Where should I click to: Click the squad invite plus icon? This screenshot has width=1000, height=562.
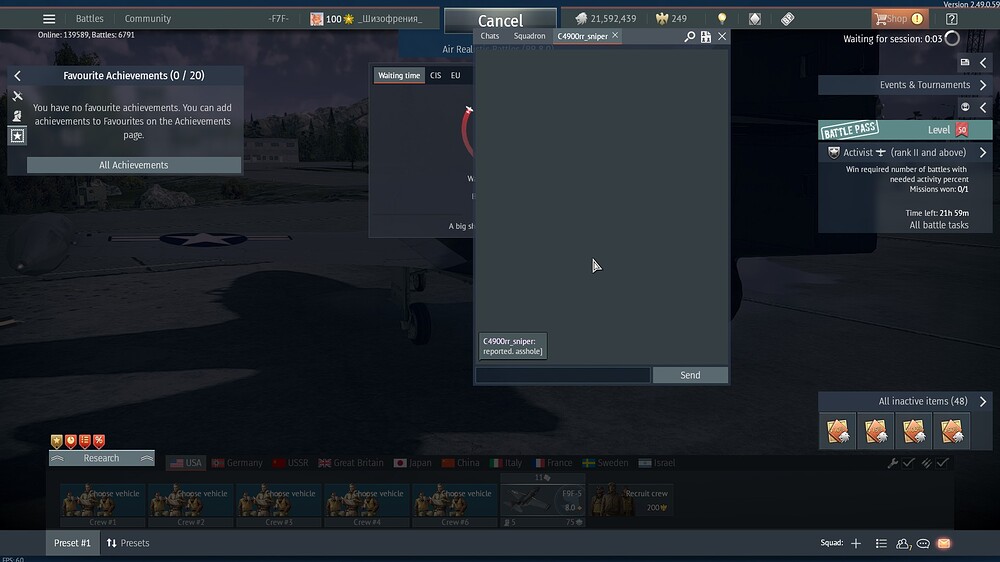[856, 543]
